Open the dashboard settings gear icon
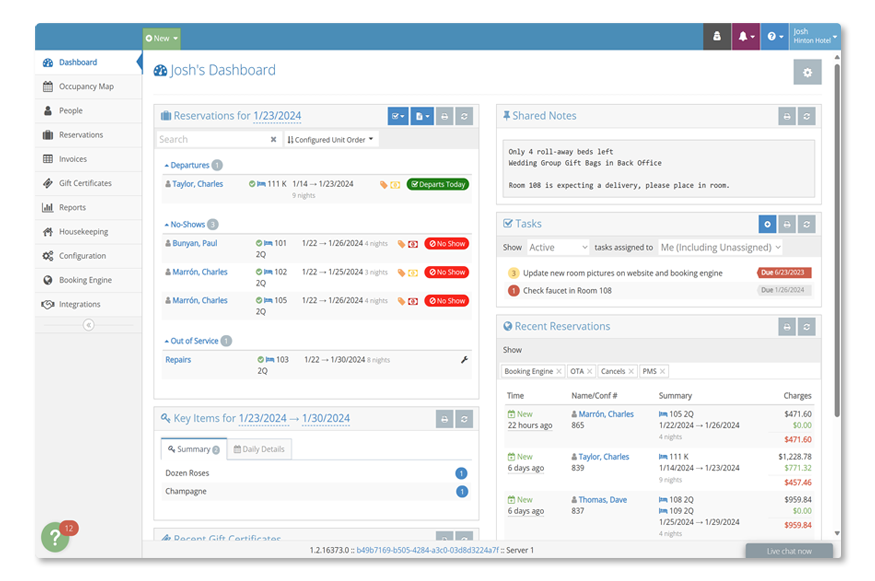Screen dimensions: 875x581 pyautogui.click(x=807, y=72)
